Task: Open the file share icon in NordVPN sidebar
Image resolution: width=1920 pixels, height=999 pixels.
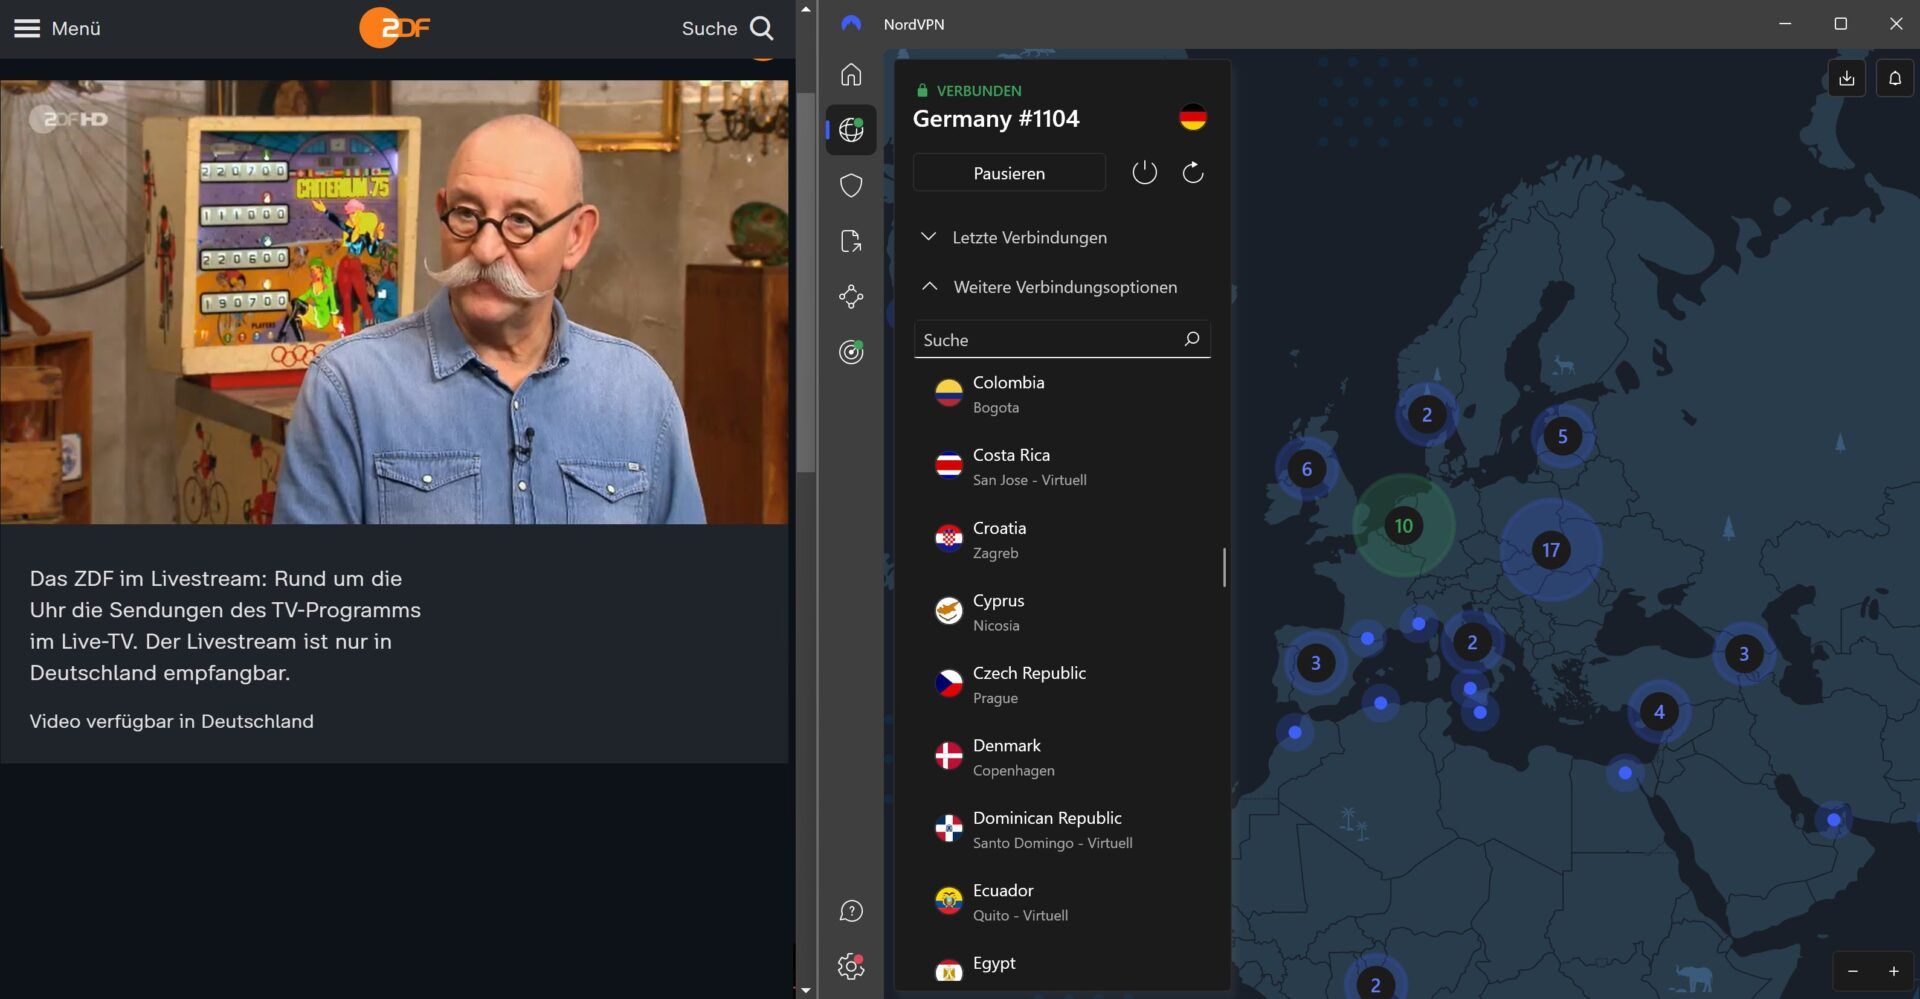Action: coord(851,241)
